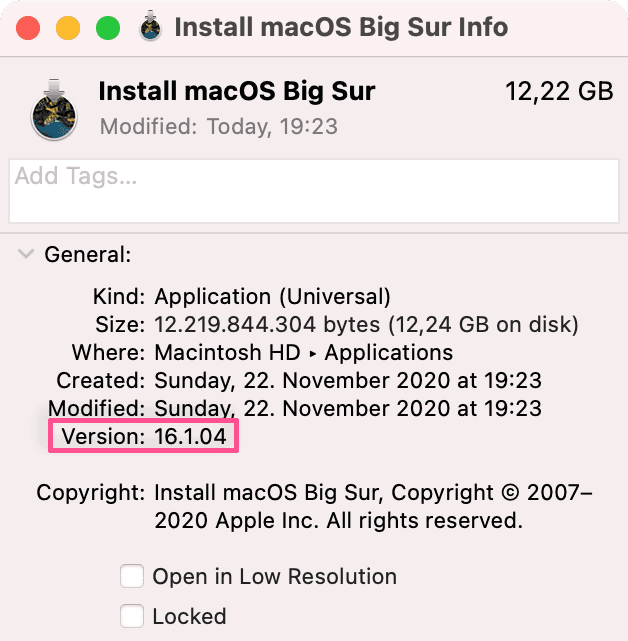Zoom the window with green button
628x641 pixels.
[108, 28]
